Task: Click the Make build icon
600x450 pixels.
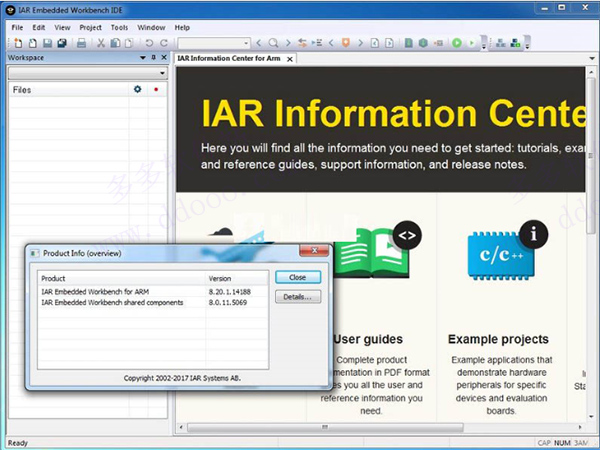Action: [423, 43]
